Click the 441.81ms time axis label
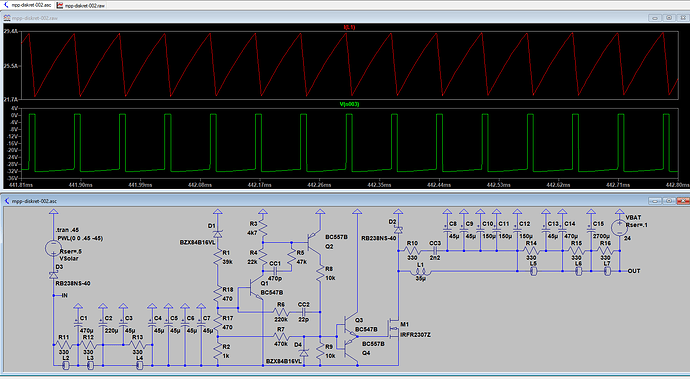This screenshot has width=690, height=379. point(20,185)
